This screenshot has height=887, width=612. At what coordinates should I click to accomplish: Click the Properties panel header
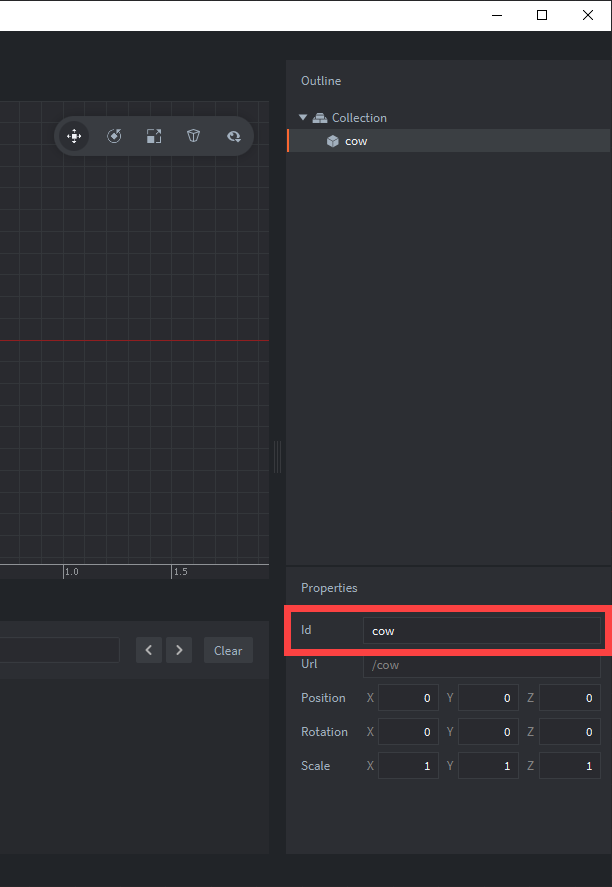click(x=329, y=588)
